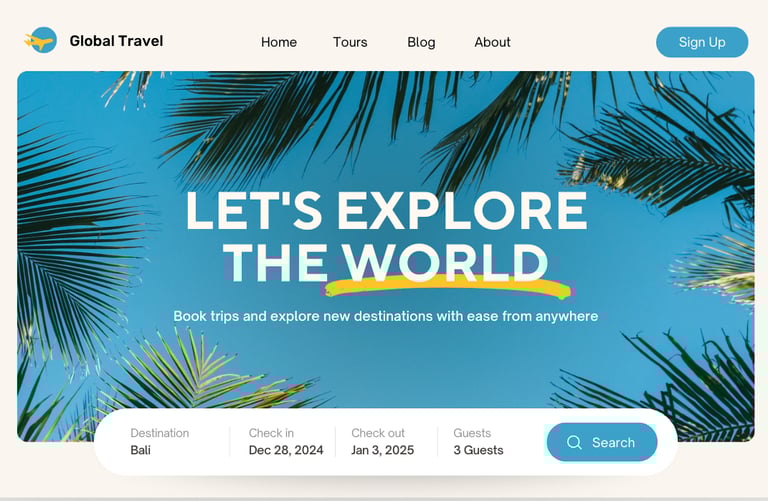Click the Global Travel airplane logo icon
Viewport: 768px width, 501px height.
point(41,40)
